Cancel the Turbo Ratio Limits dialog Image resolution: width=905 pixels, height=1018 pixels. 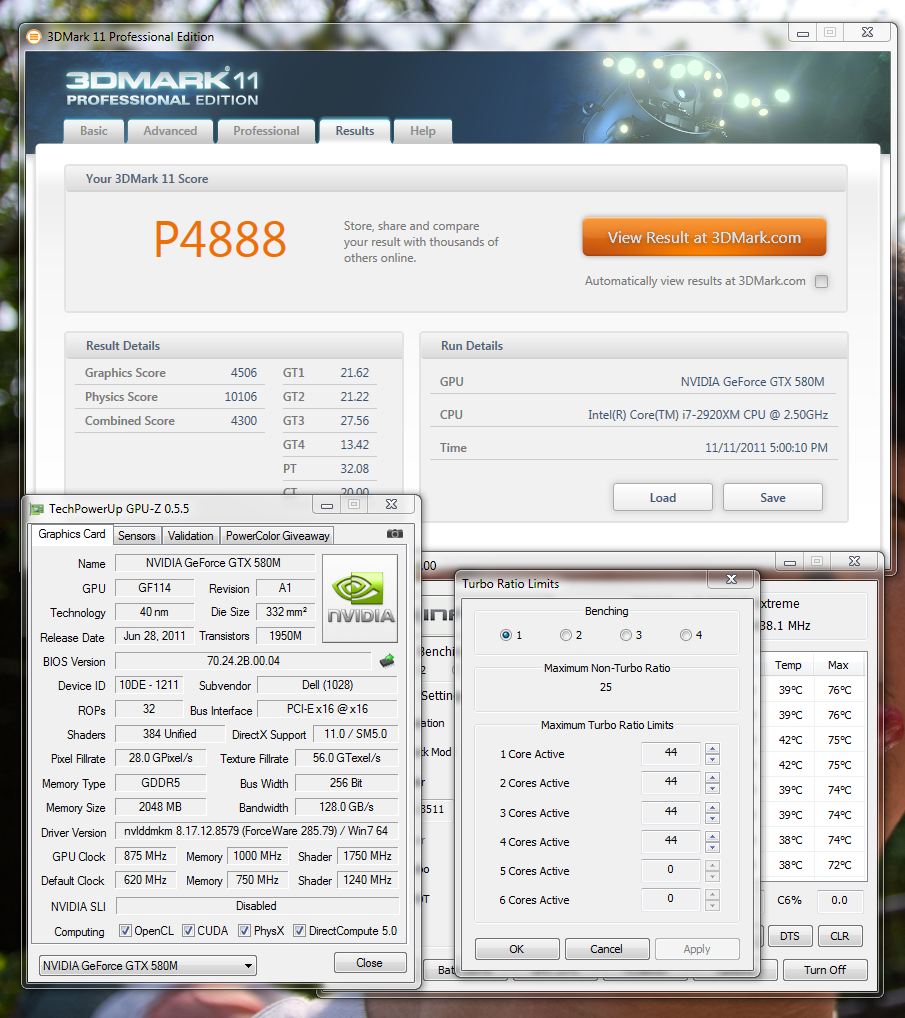tap(606, 949)
